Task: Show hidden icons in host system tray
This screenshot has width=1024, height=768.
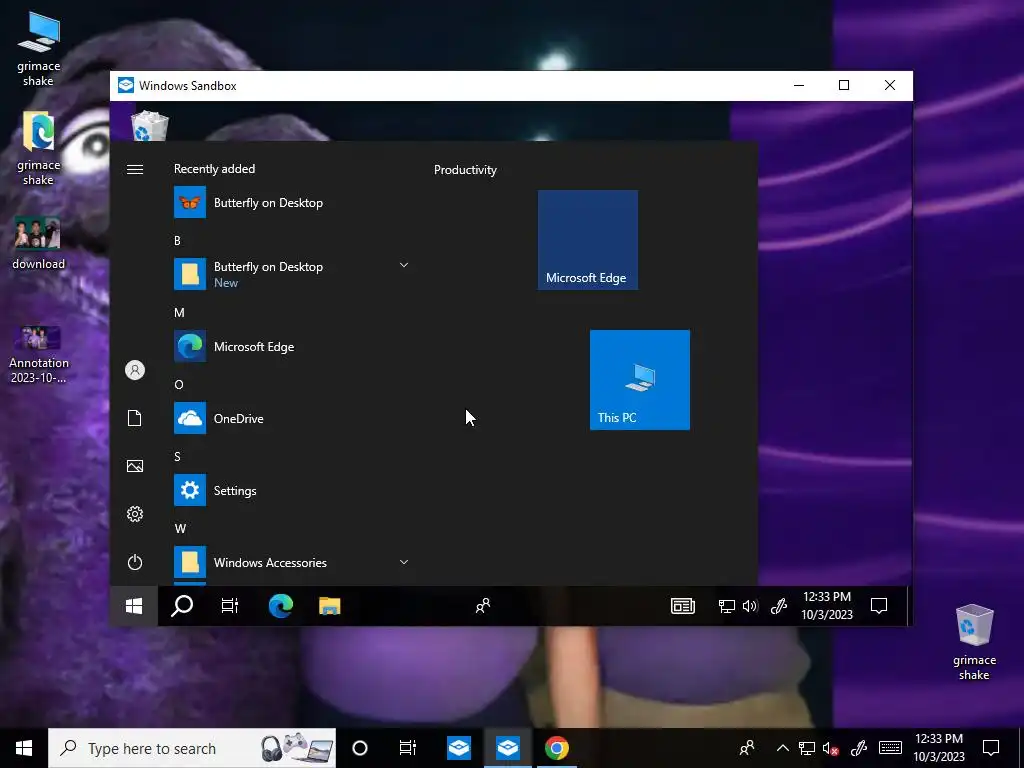Action: pos(783,748)
